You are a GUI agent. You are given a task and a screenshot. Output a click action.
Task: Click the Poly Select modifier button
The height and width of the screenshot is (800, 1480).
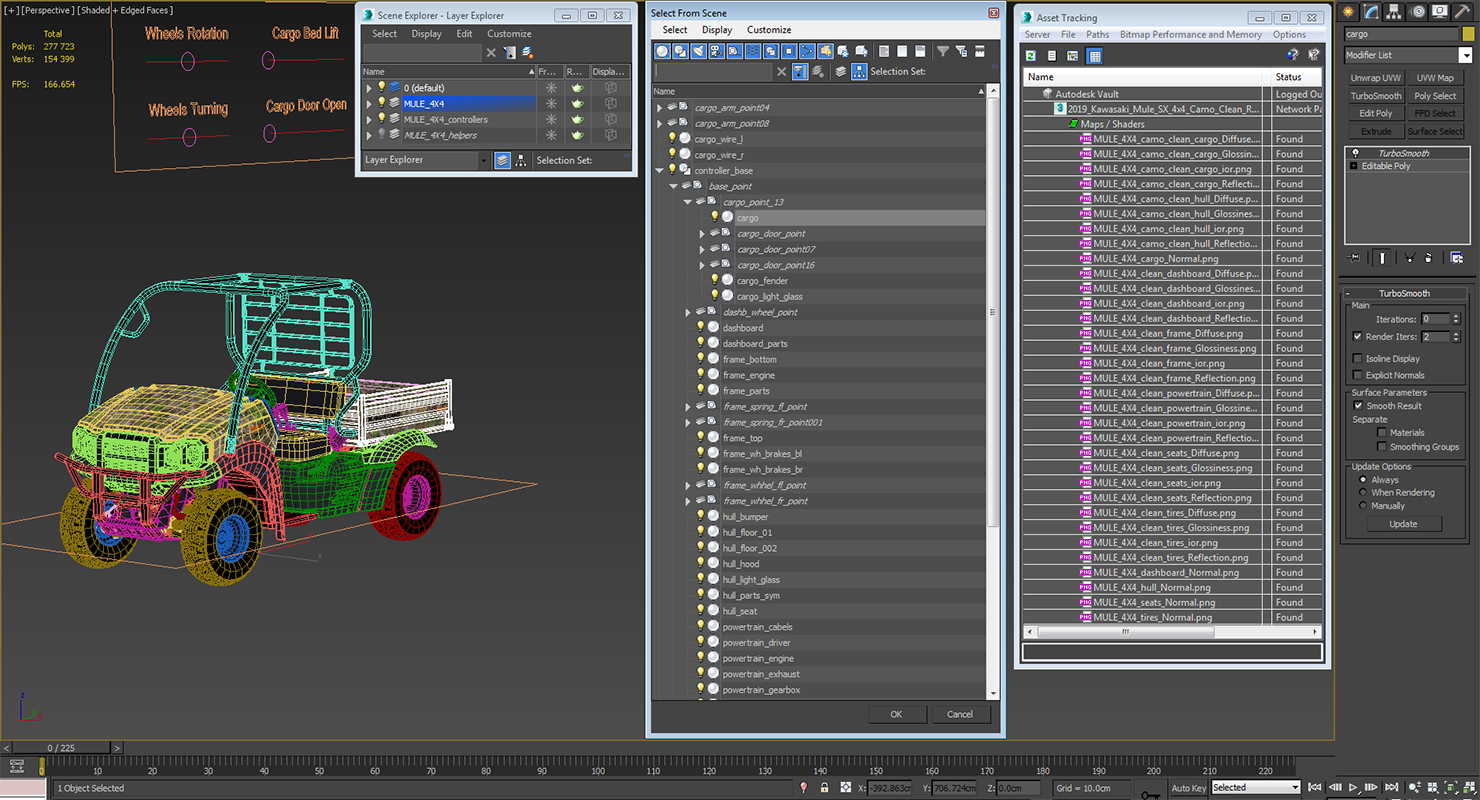click(1435, 96)
